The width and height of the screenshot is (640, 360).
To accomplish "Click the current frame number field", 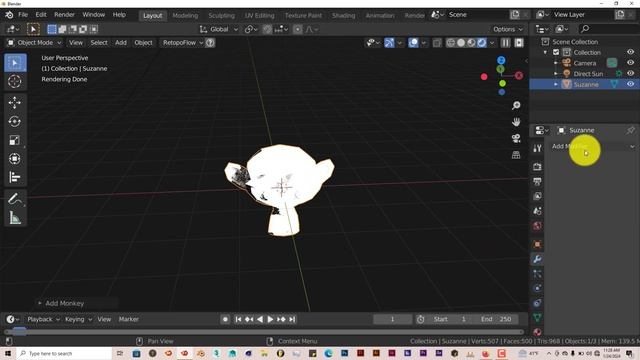I will click(392, 319).
